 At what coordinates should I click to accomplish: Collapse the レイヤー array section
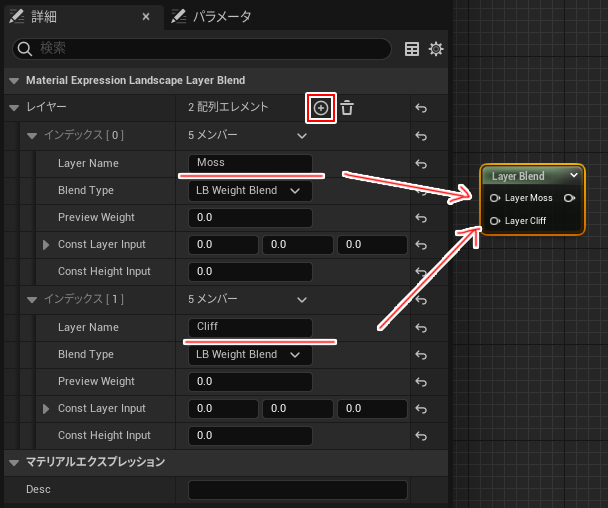(x=13, y=108)
